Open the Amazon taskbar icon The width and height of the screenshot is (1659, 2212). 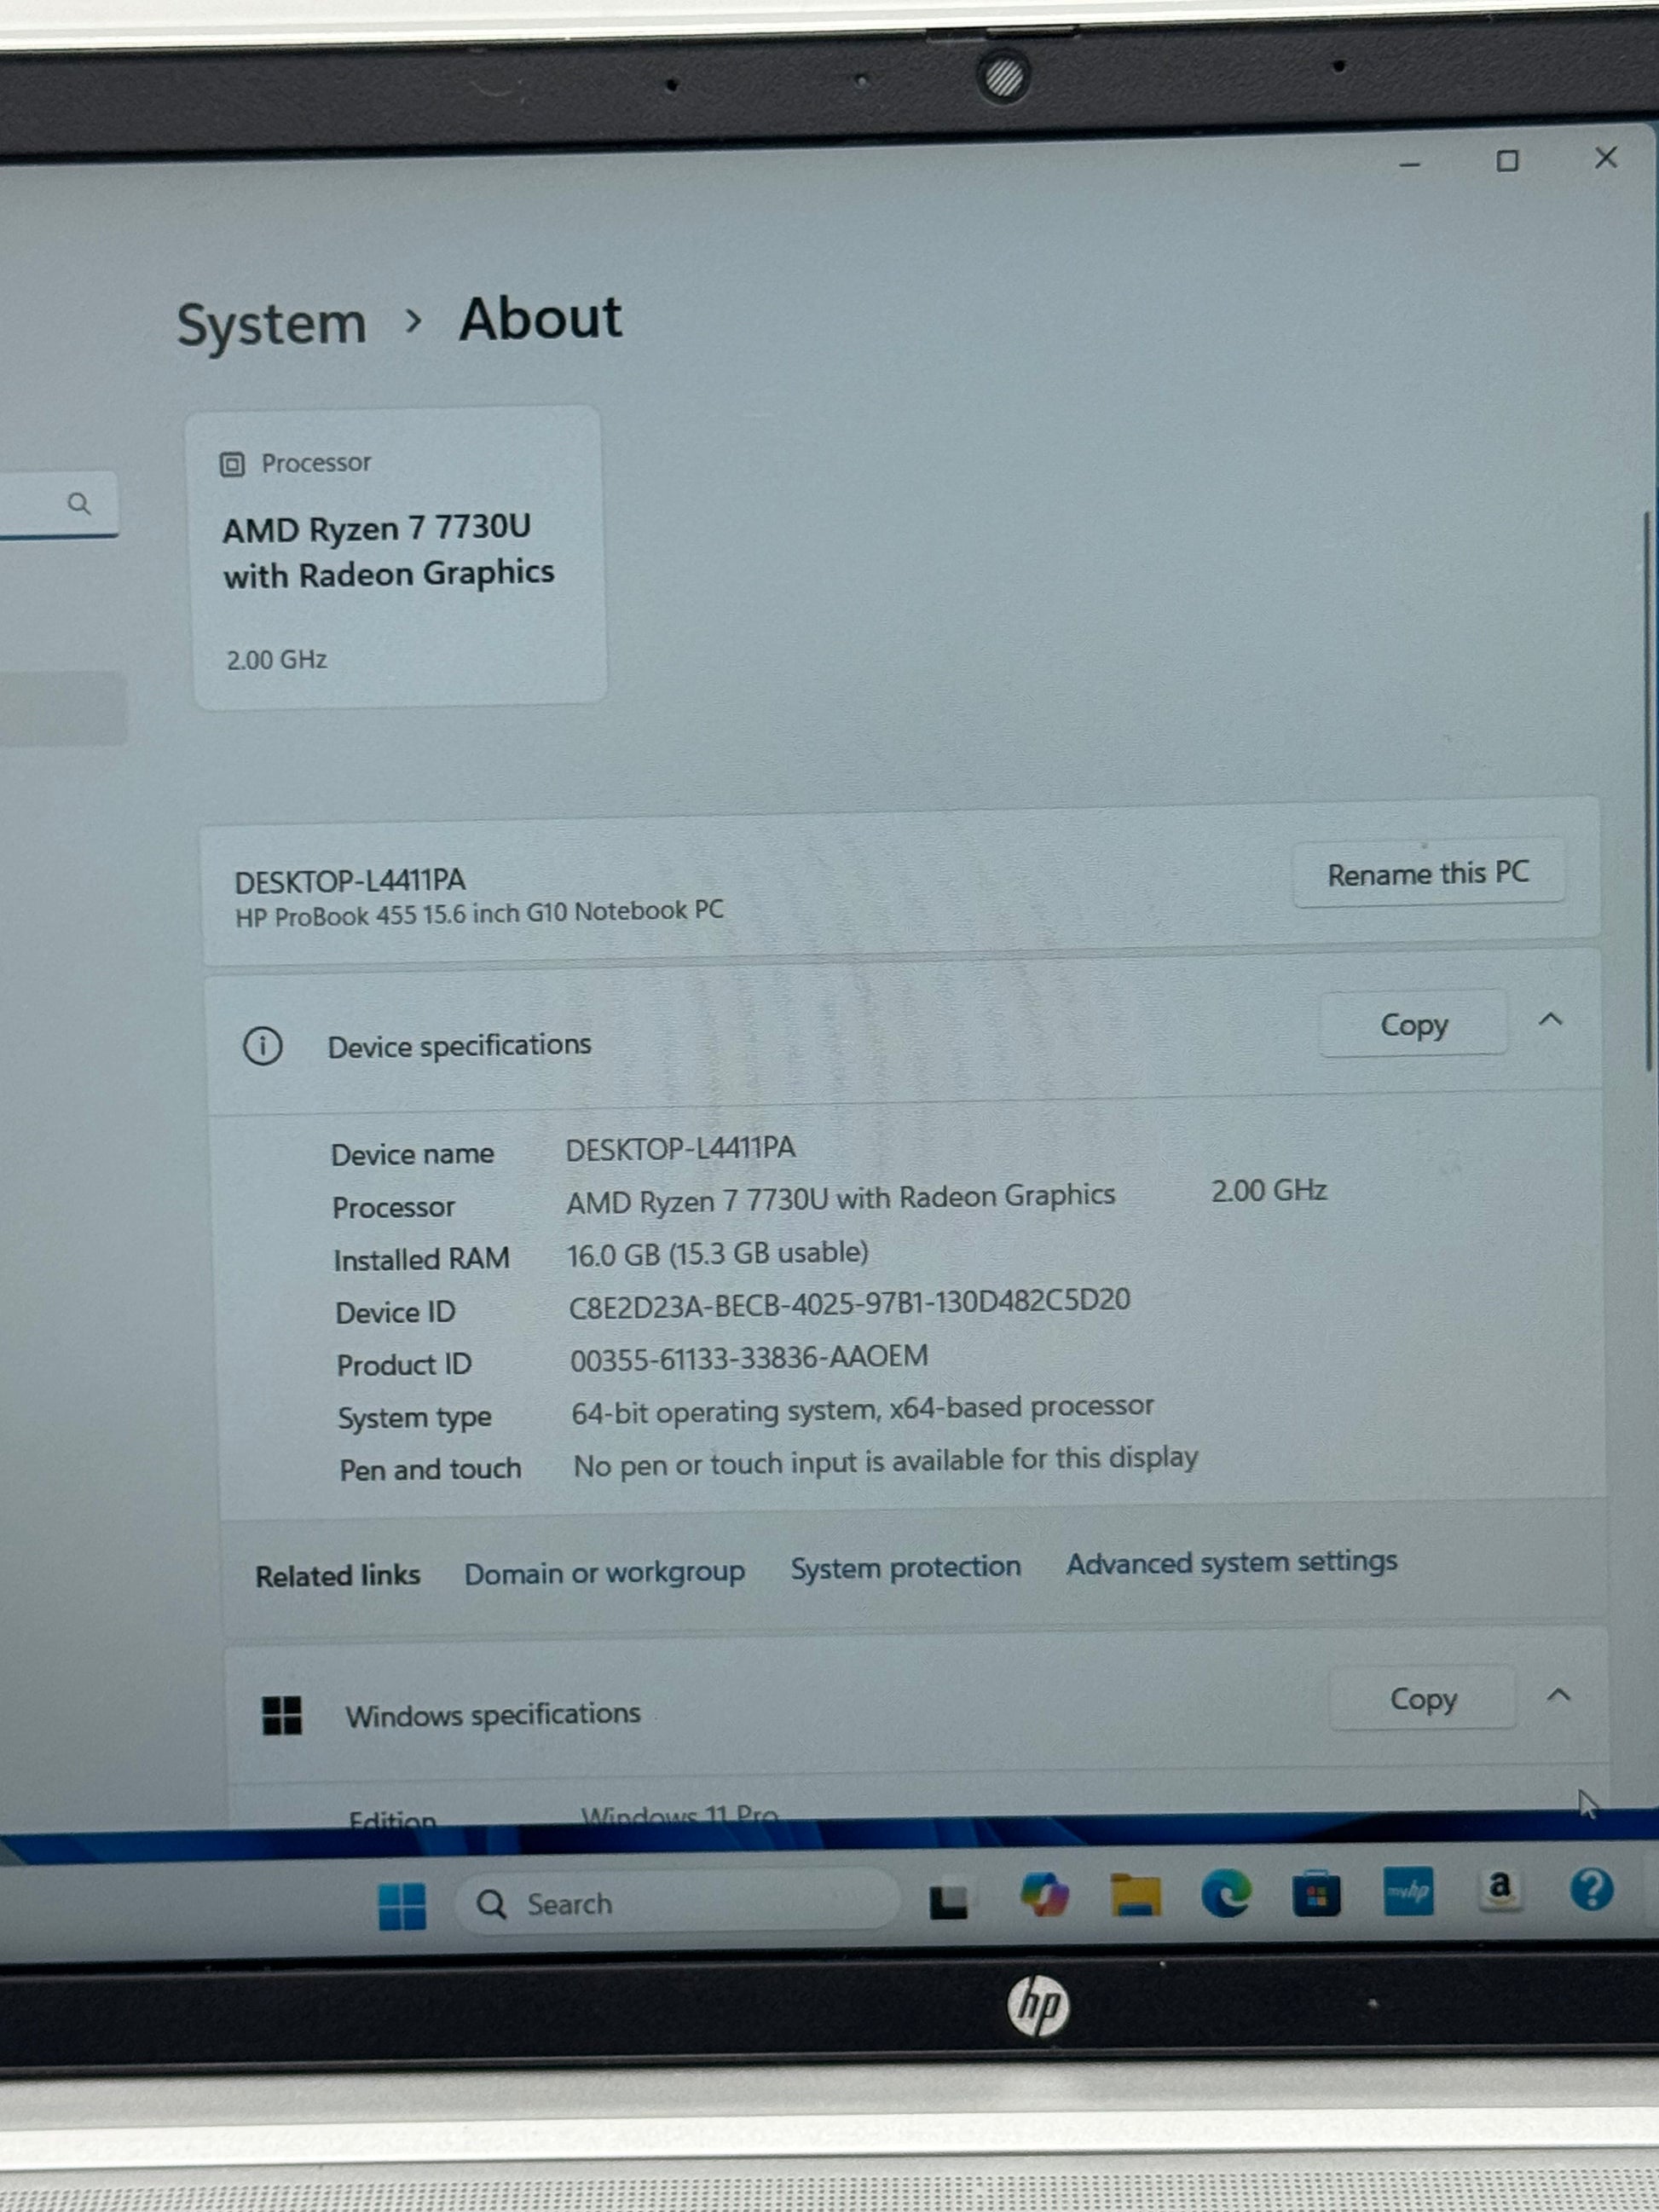click(x=1500, y=1888)
